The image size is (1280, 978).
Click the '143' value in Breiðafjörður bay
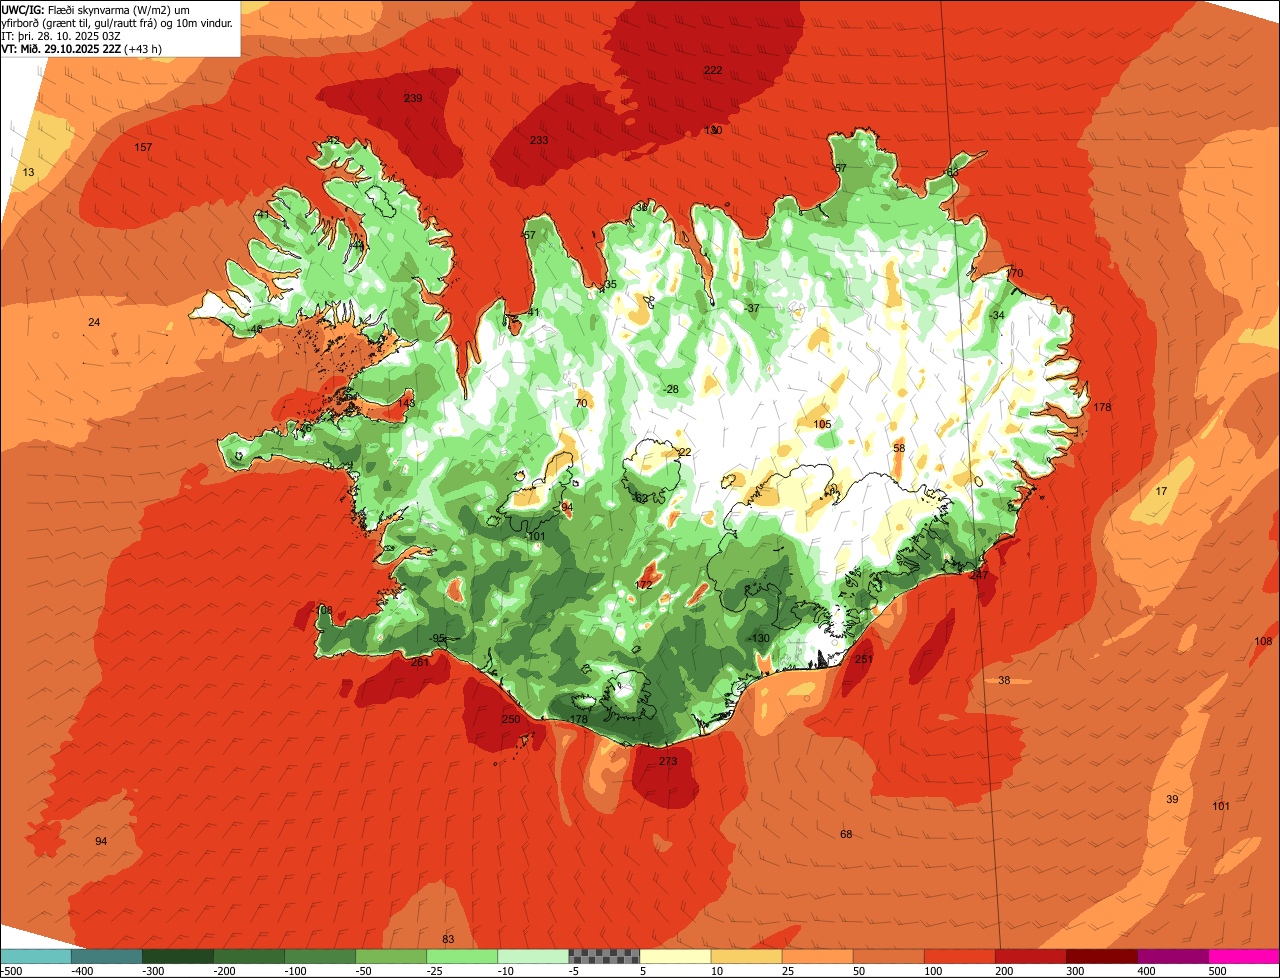pos(406,404)
